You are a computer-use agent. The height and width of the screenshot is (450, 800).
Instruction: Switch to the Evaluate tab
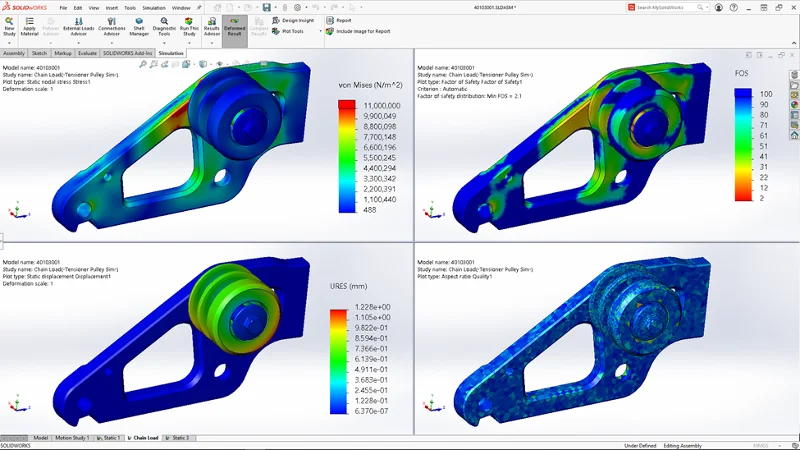[88, 53]
